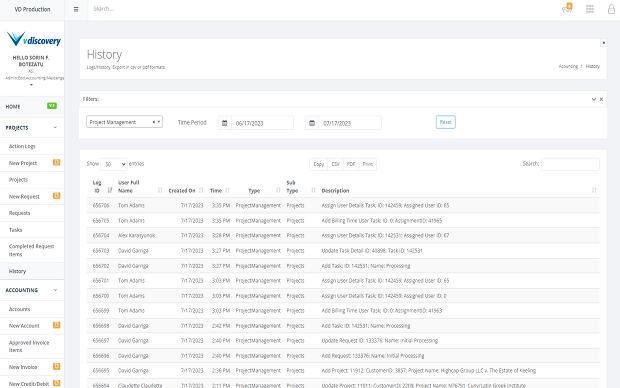The height and width of the screenshot is (388, 620).
Task: Click orange icon beside New Request
Action: 57,195
